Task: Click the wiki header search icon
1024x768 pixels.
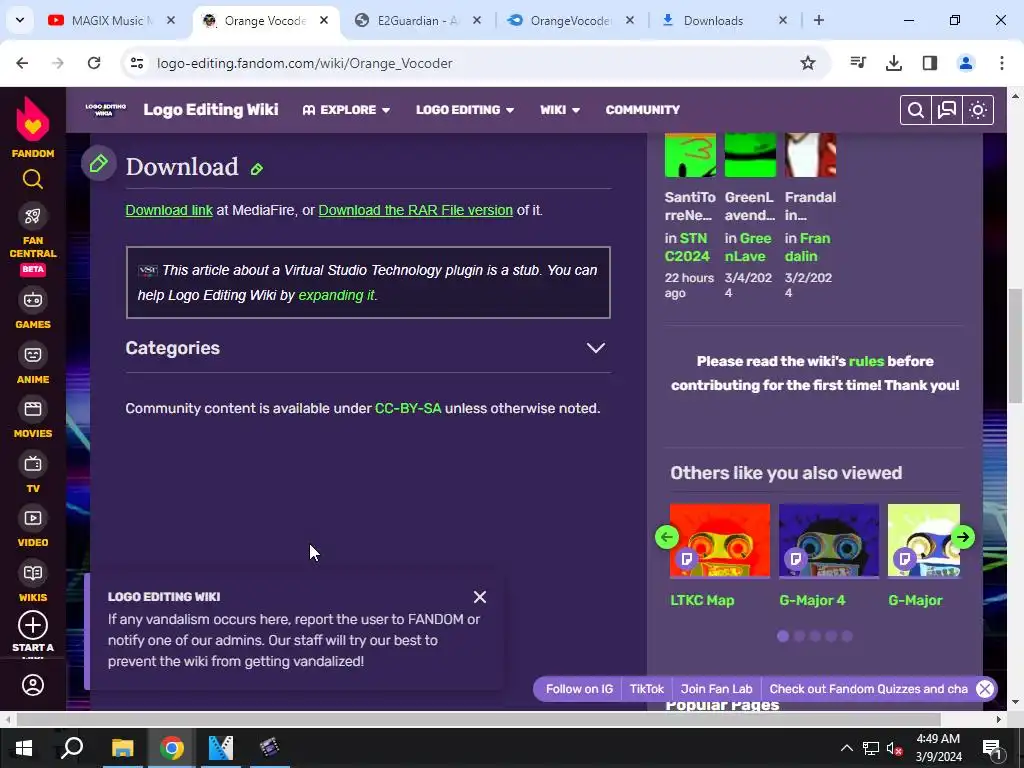Action: click(916, 110)
